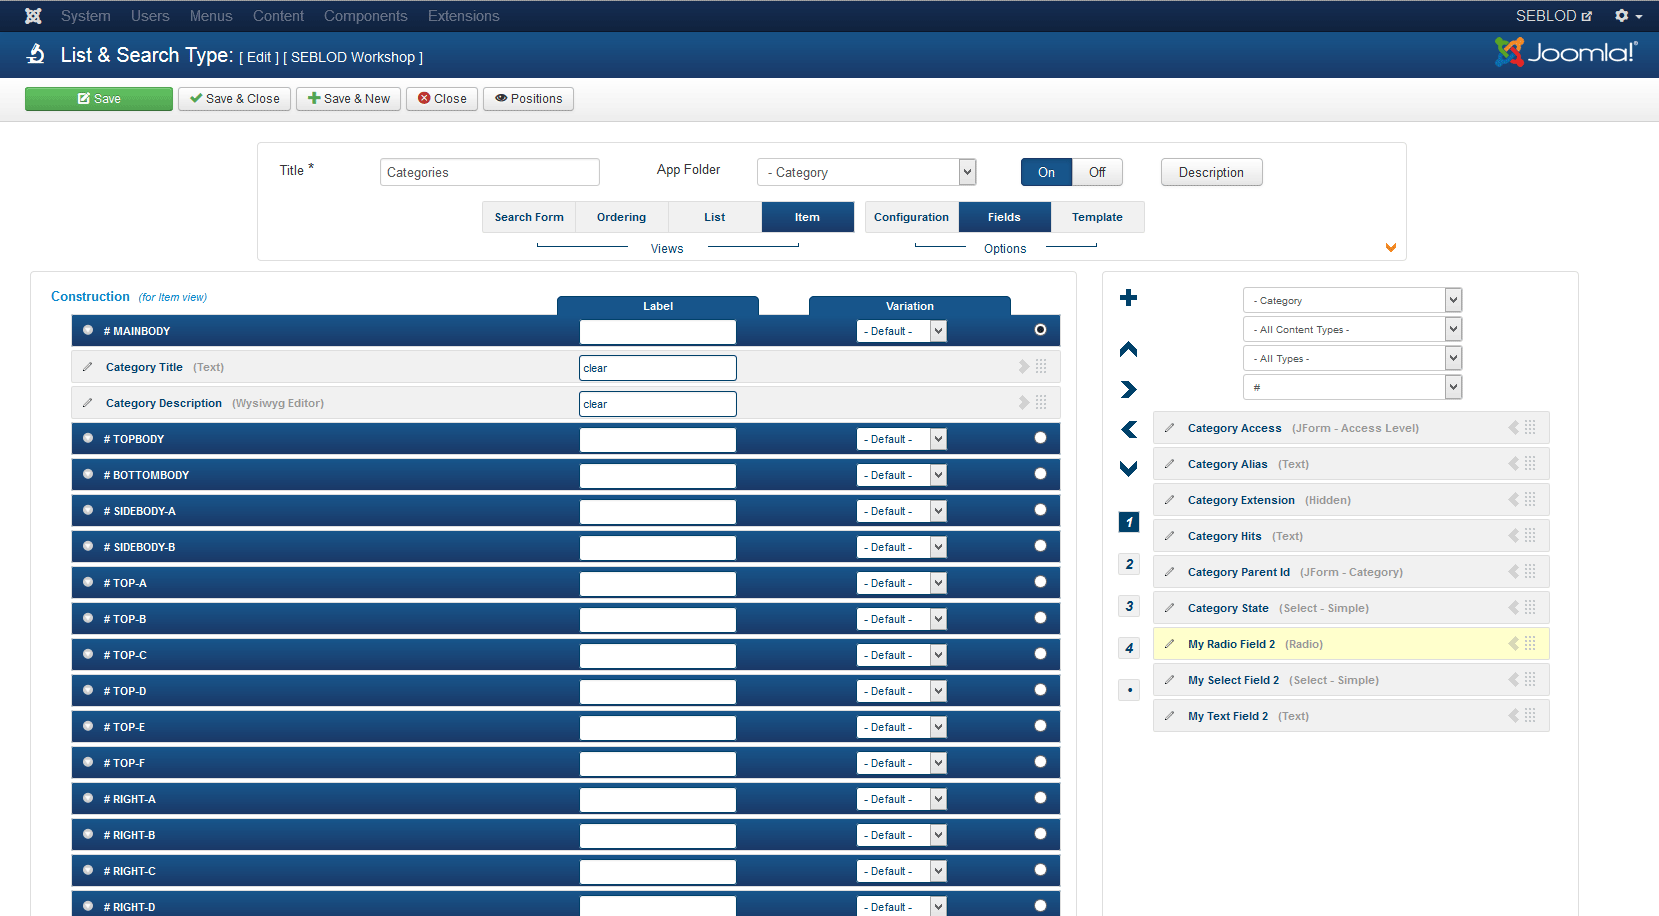This screenshot has height=916, width=1659.
Task: Click pencil icon for Category Alias
Action: coord(1169,464)
